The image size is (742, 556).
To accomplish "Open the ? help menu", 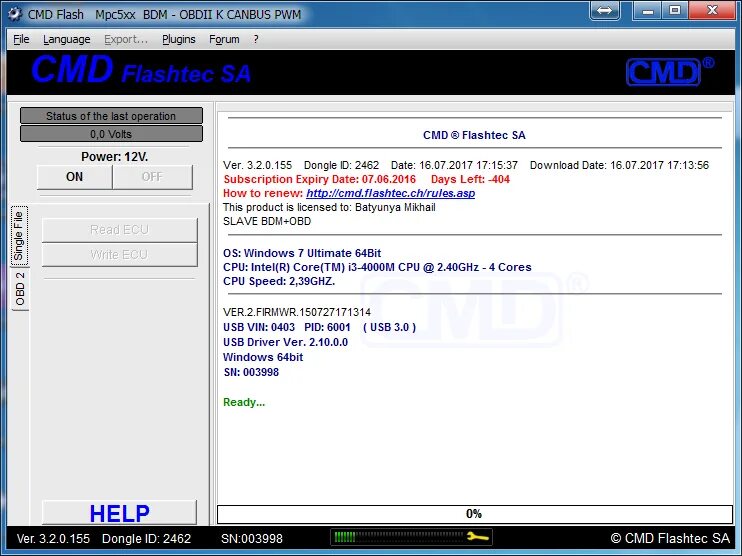I will pyautogui.click(x=256, y=39).
